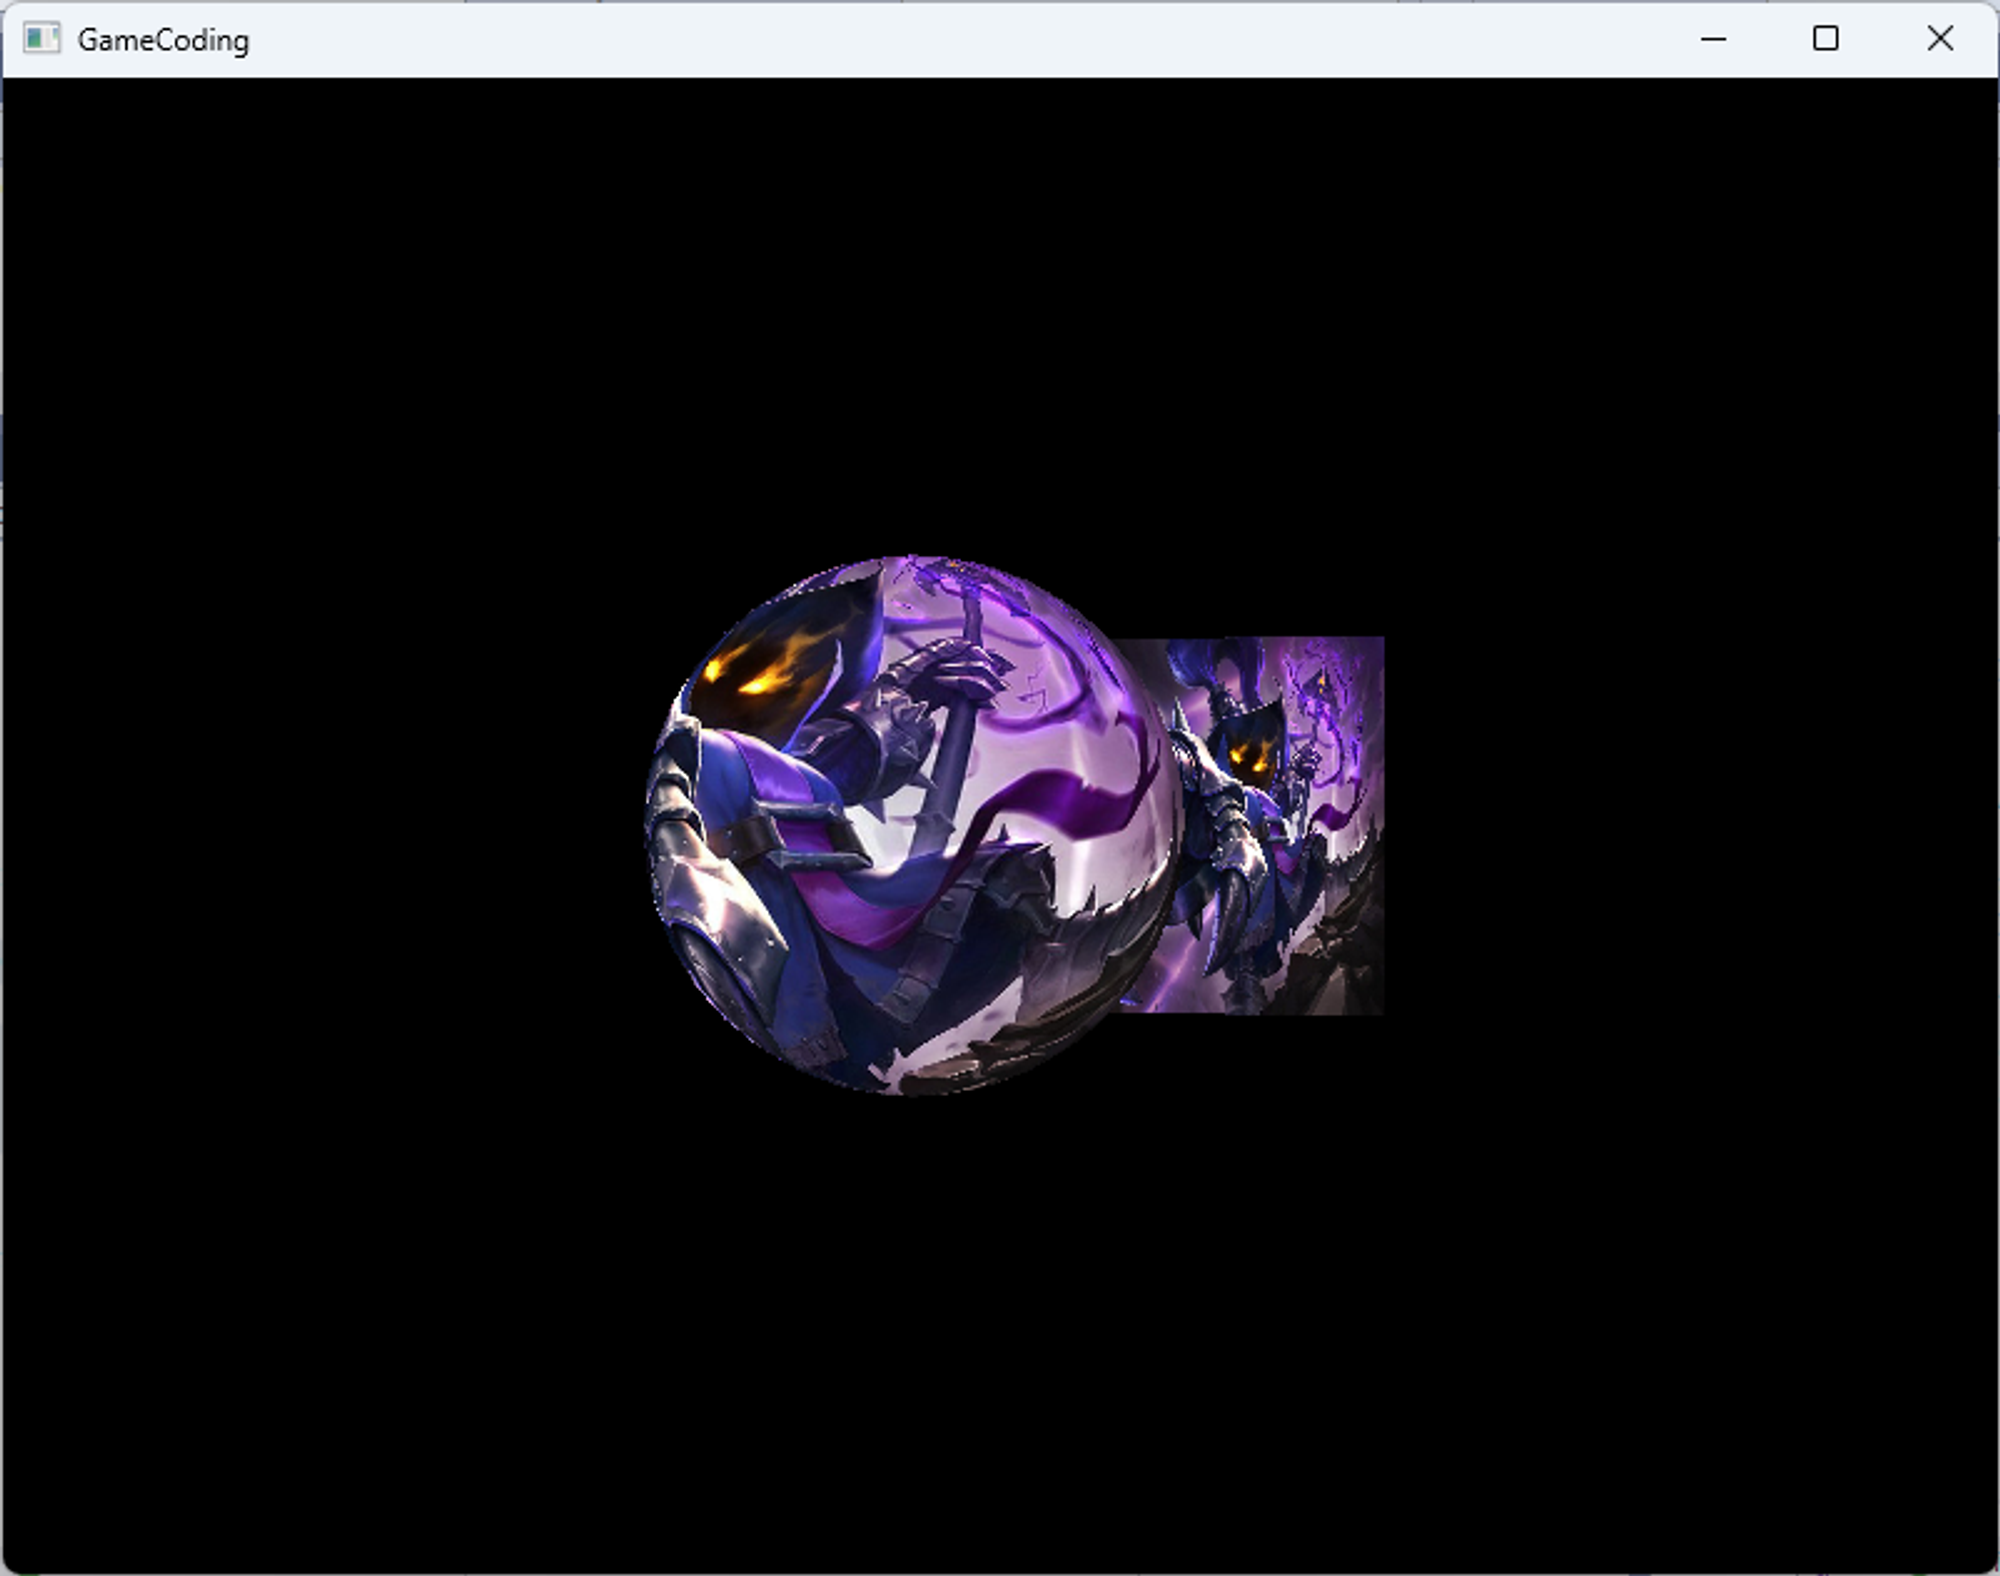2000x1576 pixels.
Task: Minimize the GameCoding window
Action: click(1713, 39)
